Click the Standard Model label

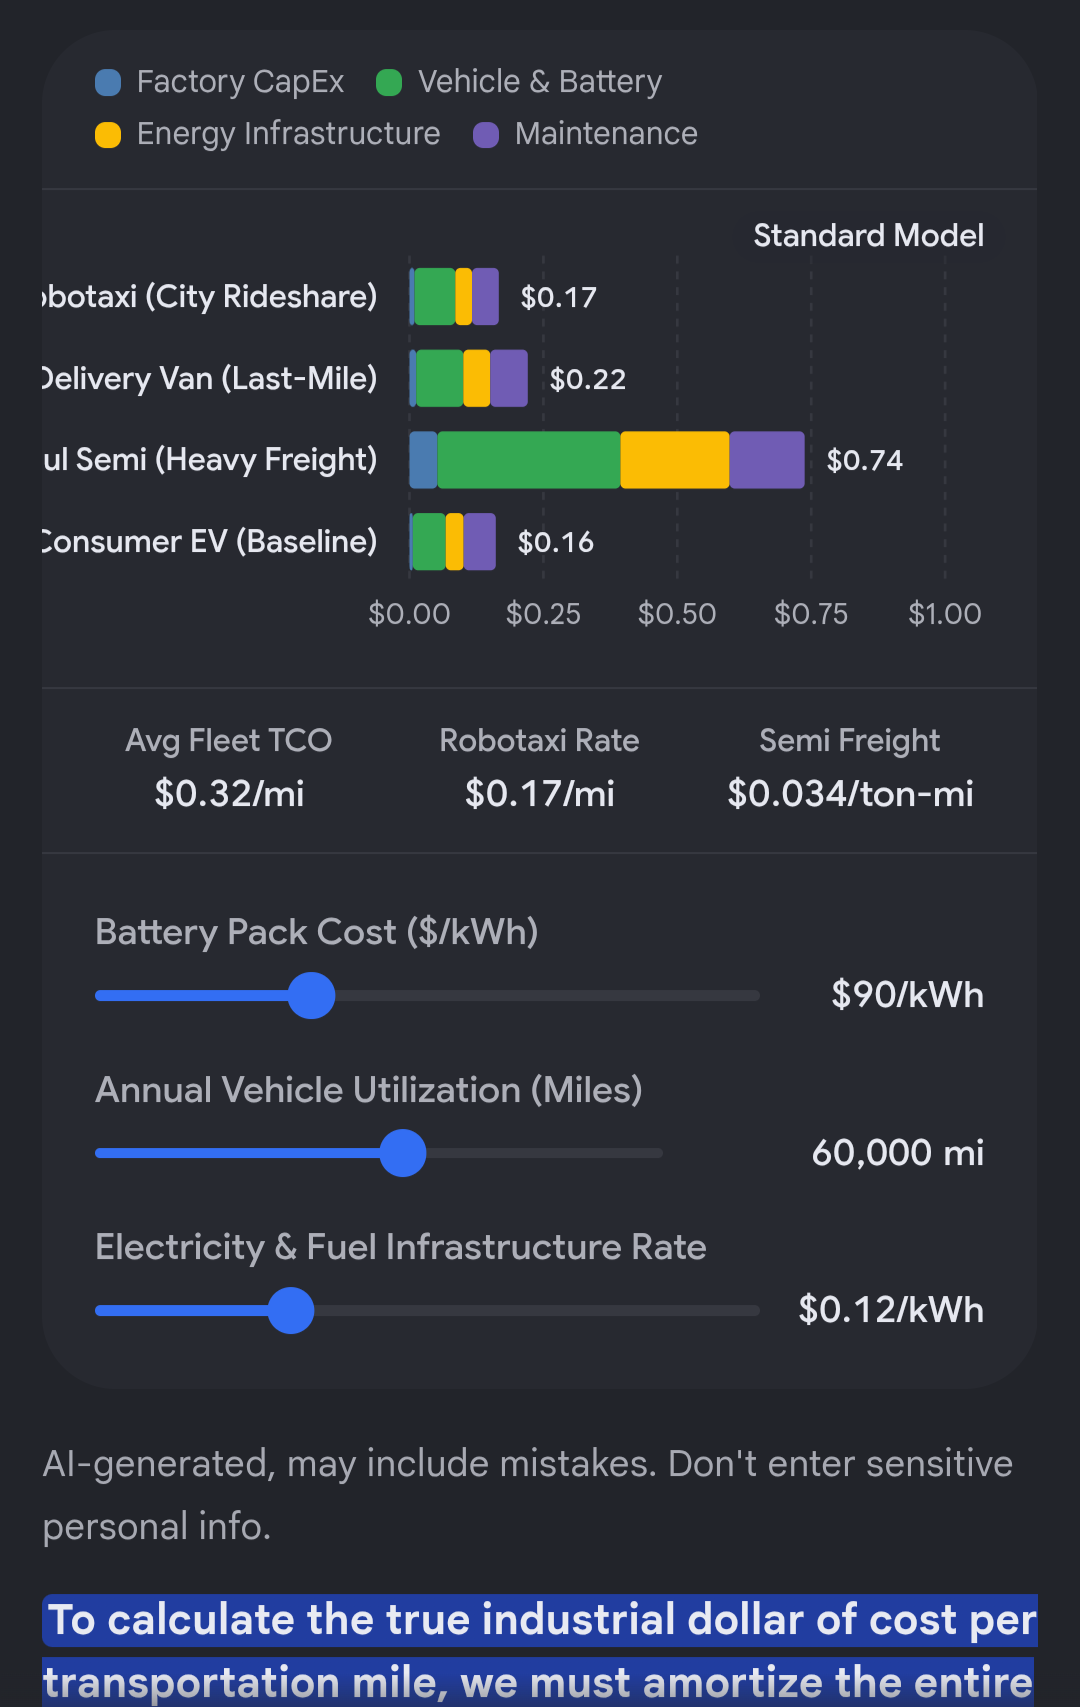(868, 235)
